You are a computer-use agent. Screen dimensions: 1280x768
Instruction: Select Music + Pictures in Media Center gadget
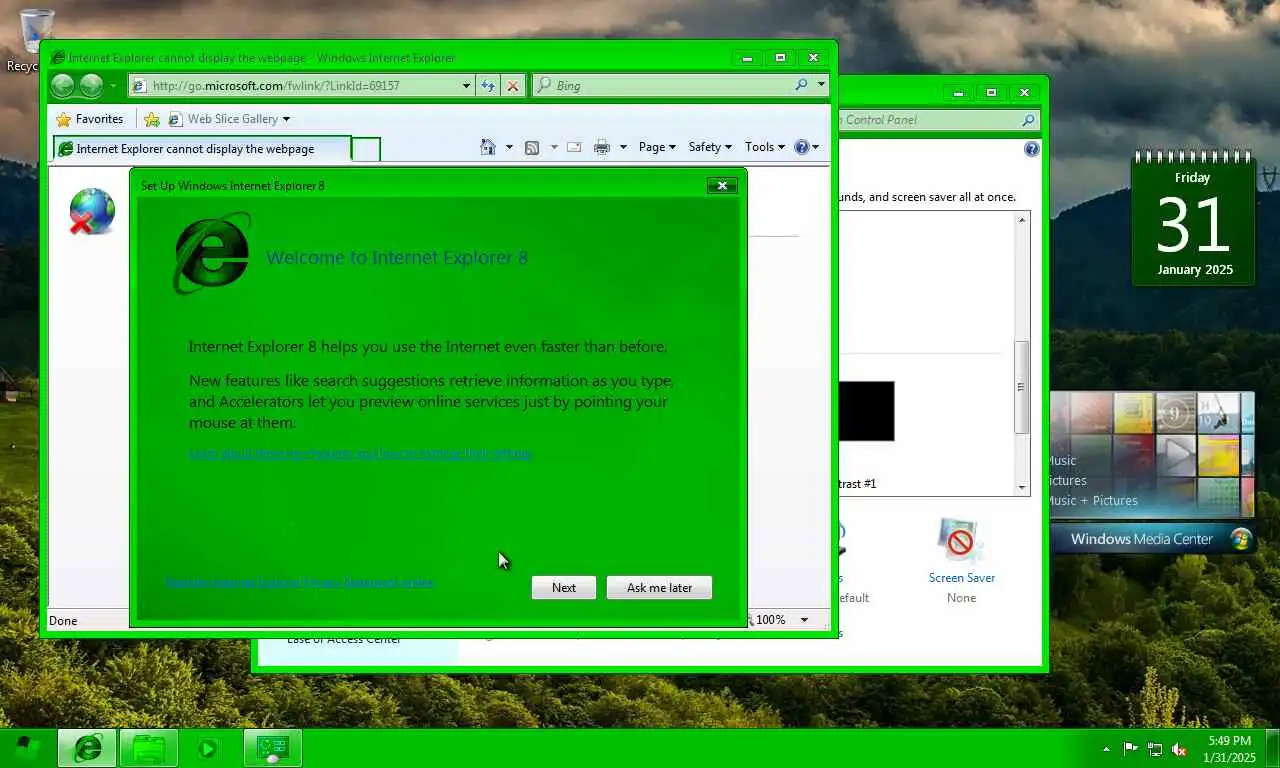[x=1092, y=501]
